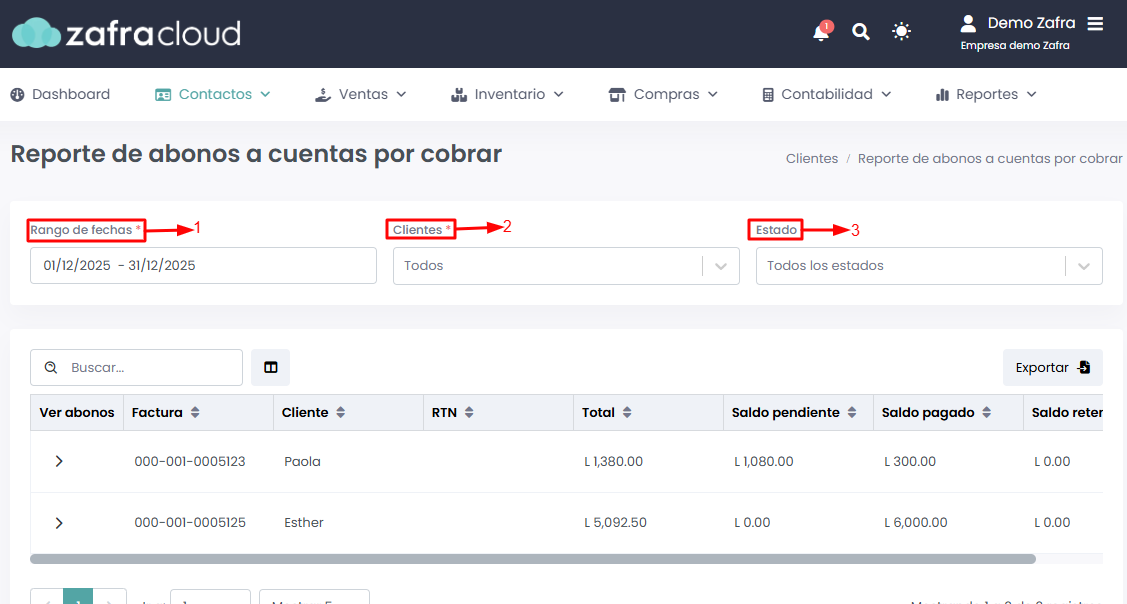Open the Clientes dropdown showing Todos

[566, 266]
